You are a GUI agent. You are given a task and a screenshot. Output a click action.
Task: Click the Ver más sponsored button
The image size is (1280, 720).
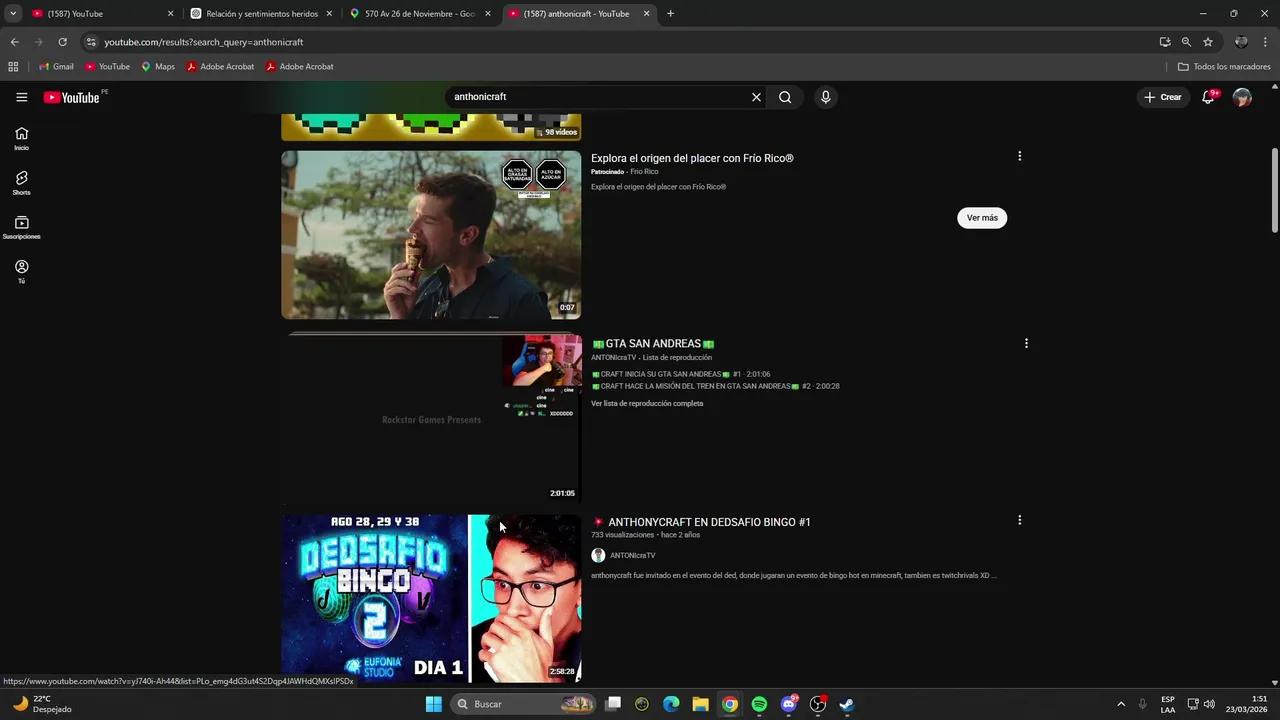click(981, 217)
